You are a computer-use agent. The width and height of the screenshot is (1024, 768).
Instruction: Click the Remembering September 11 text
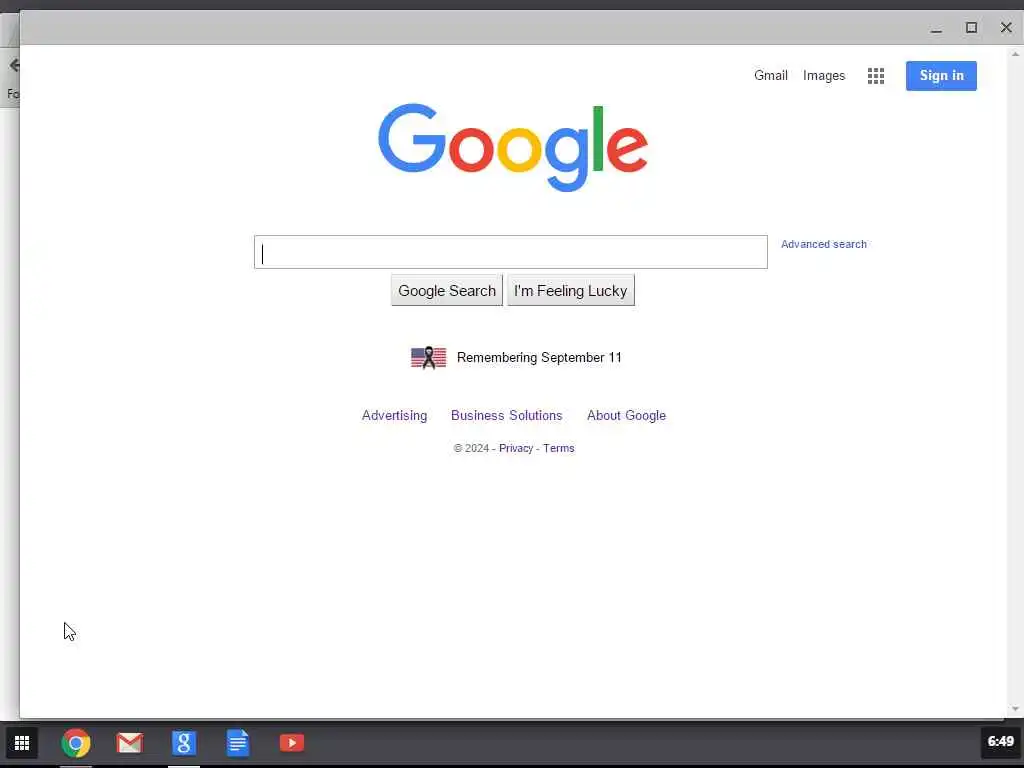click(539, 358)
